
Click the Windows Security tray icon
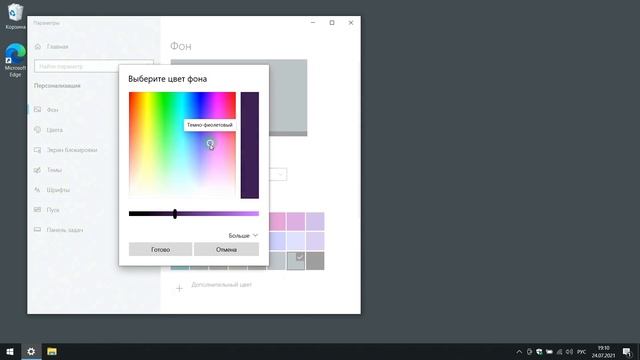[539, 352]
